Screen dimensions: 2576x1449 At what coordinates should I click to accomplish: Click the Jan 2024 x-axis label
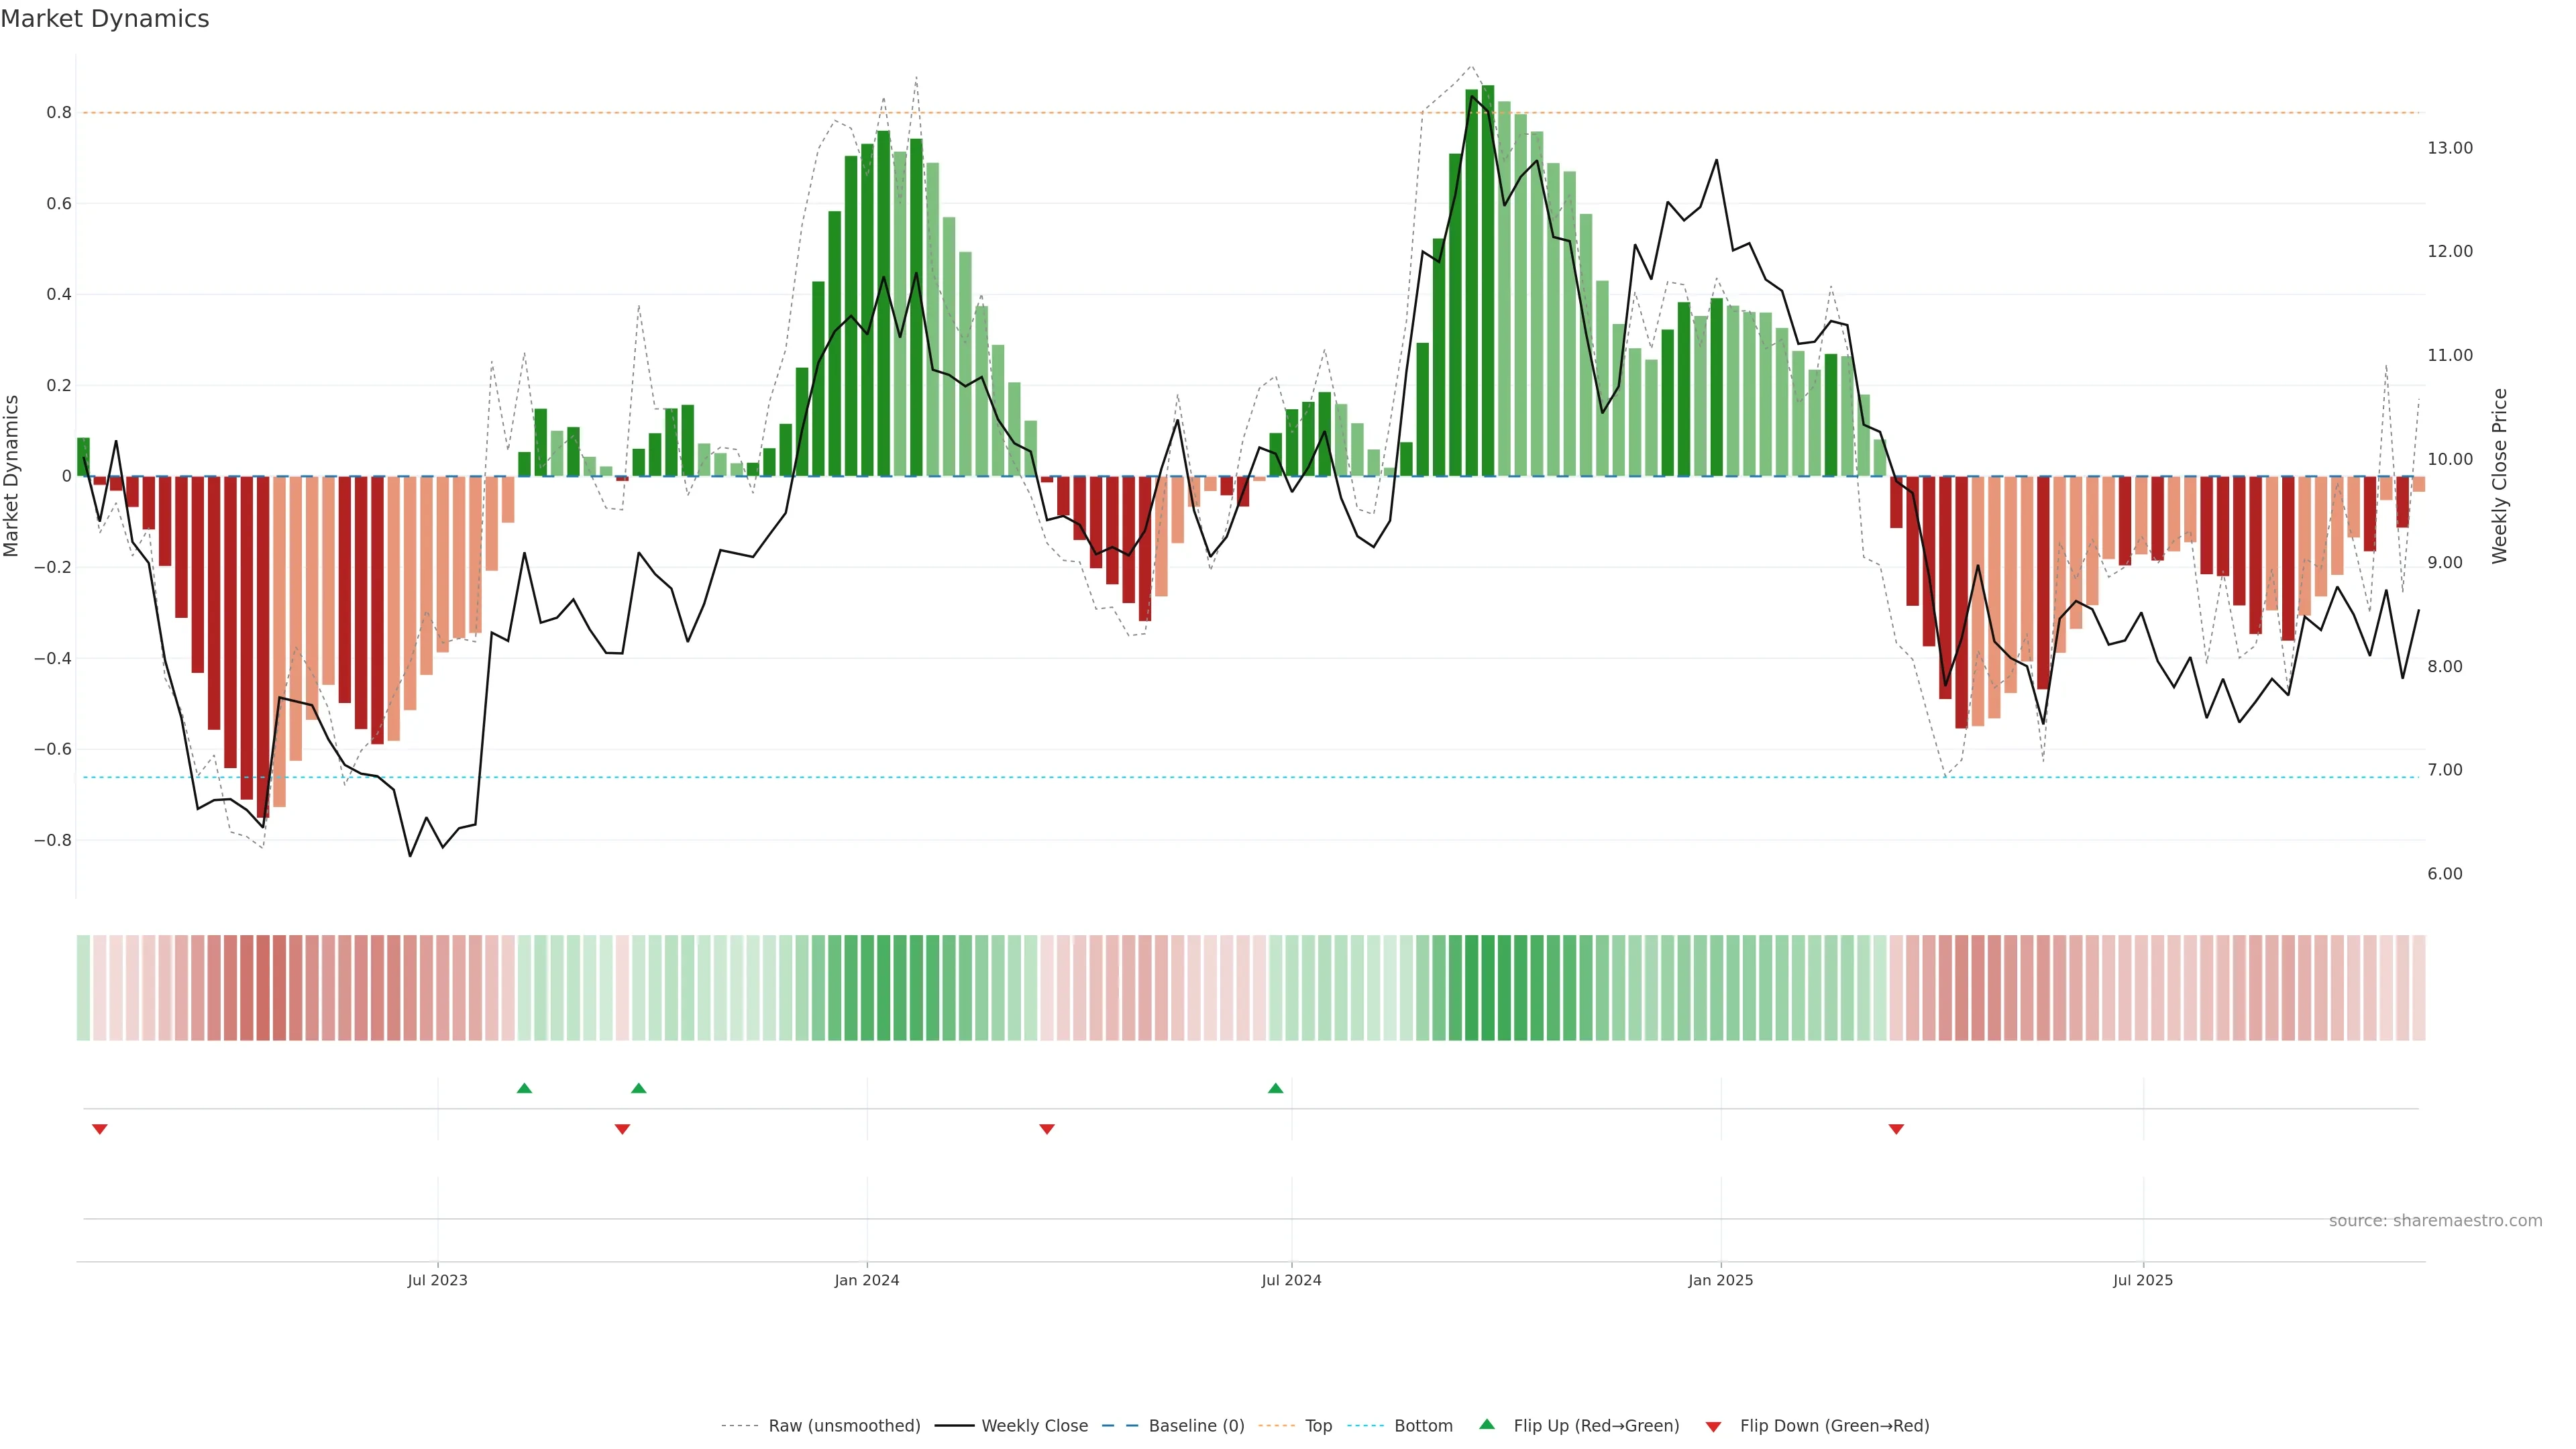coord(867,1280)
